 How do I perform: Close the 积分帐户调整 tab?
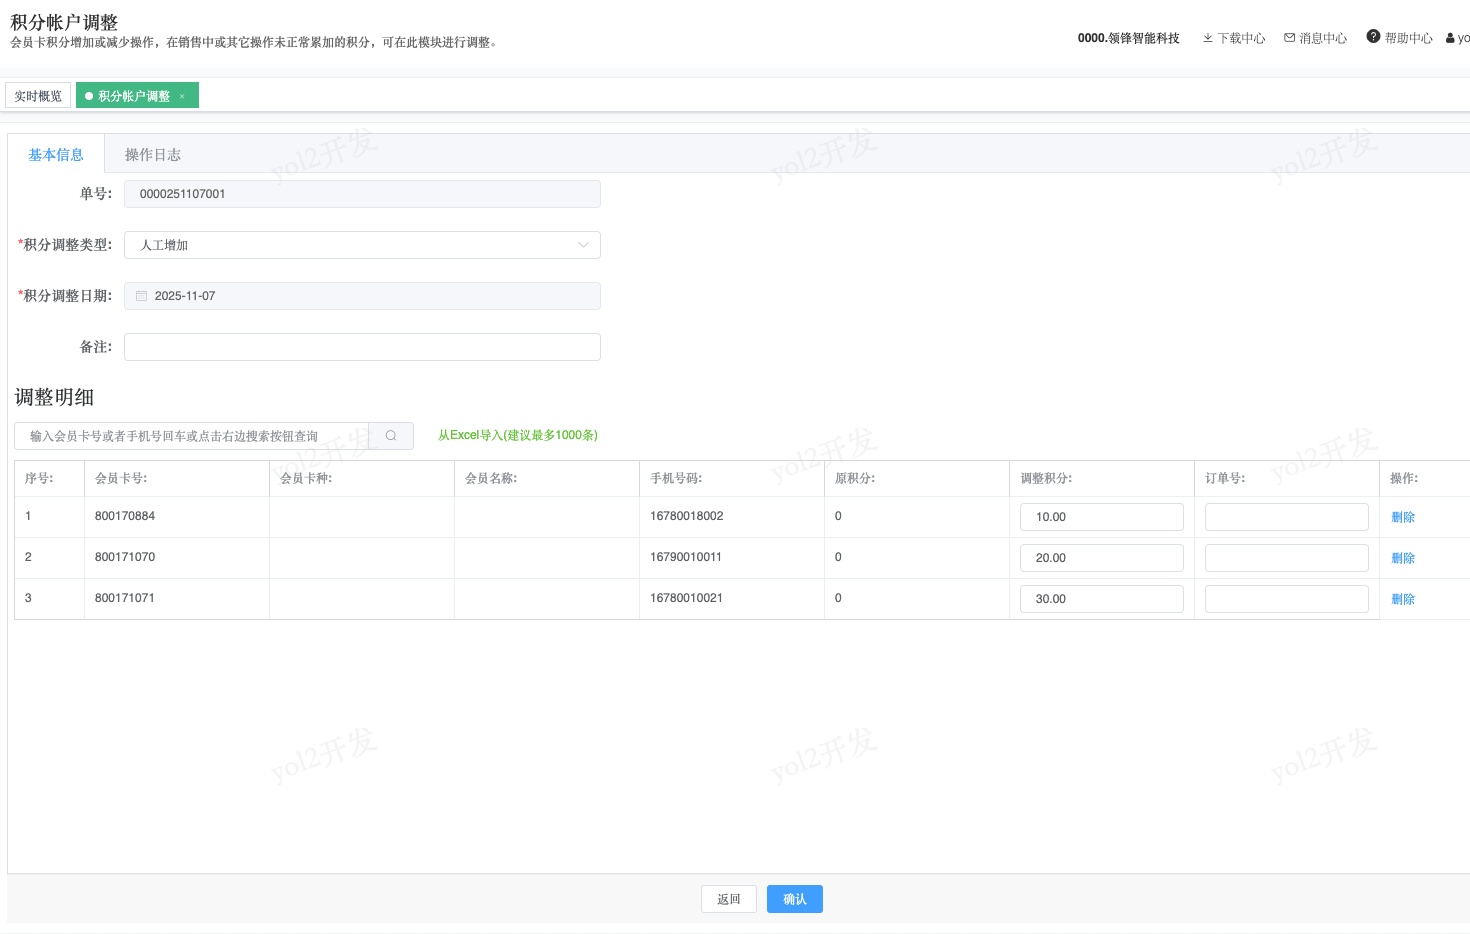point(182,96)
